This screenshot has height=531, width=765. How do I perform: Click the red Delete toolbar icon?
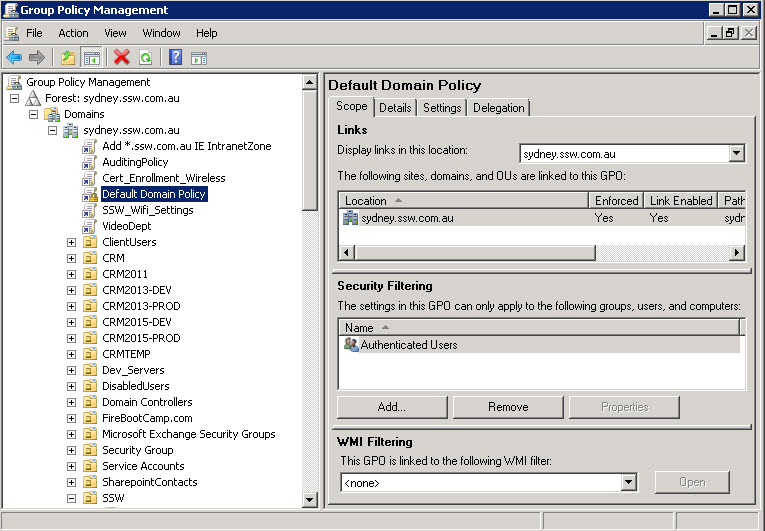pos(122,58)
